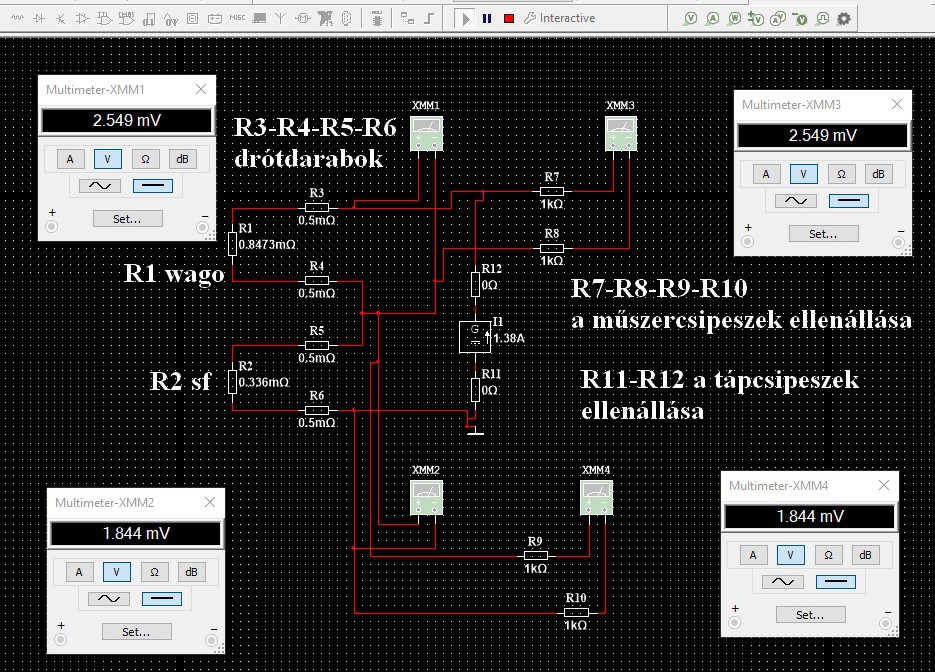Switch Multimeter-XMM1 to ohmmeter mode (Ω)

pos(145,159)
